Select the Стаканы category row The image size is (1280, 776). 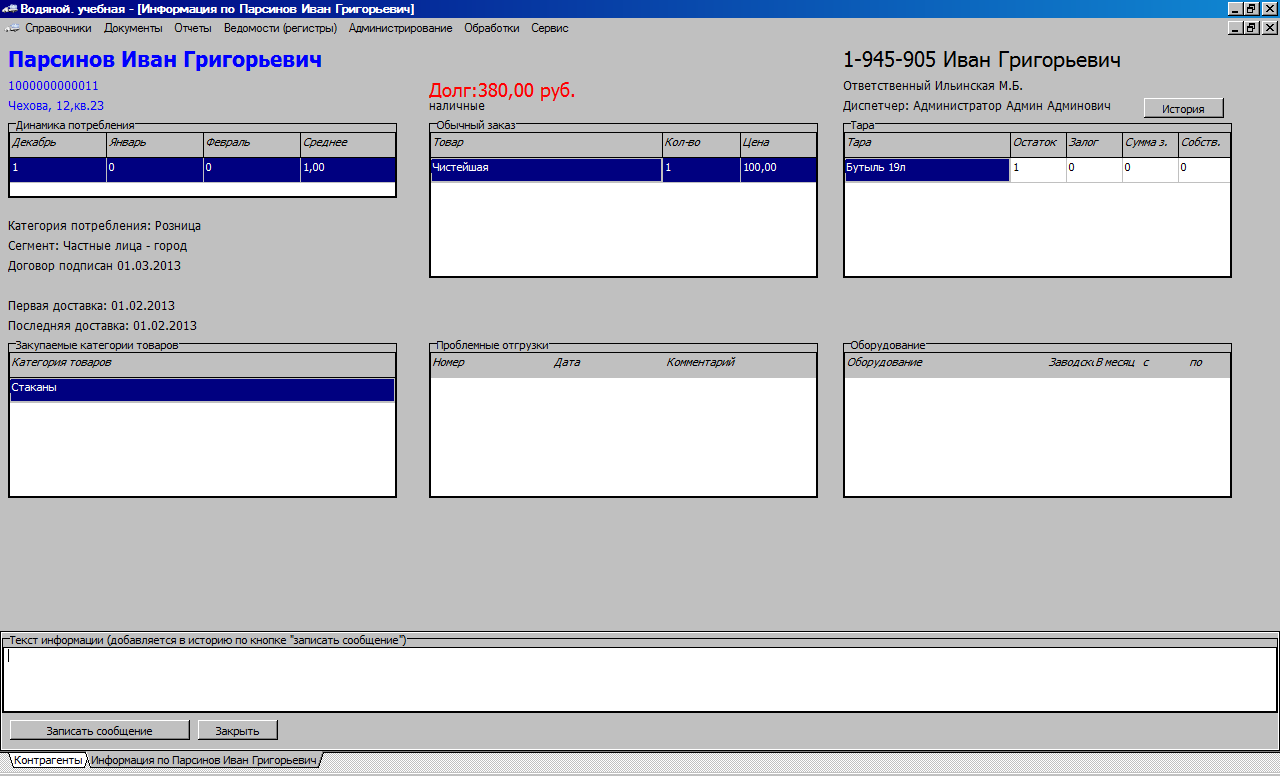(202, 389)
